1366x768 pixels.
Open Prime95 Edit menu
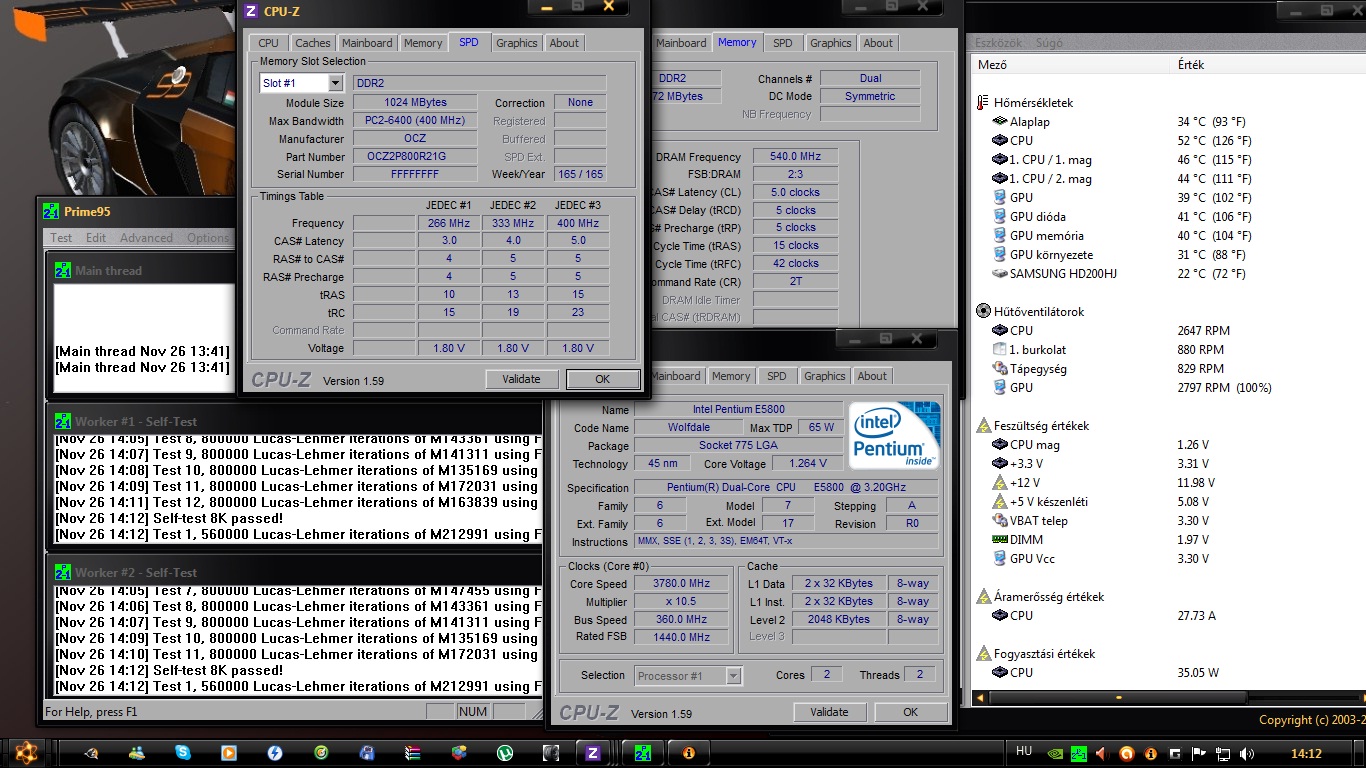point(96,238)
